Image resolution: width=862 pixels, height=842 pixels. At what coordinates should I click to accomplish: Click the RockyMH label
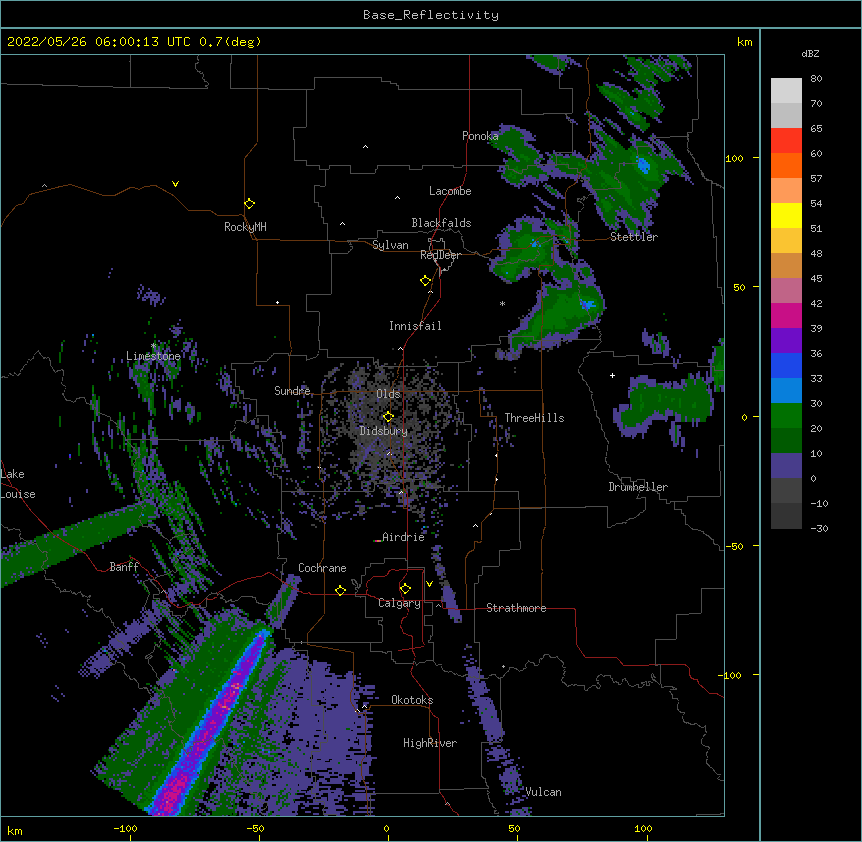pyautogui.click(x=245, y=227)
